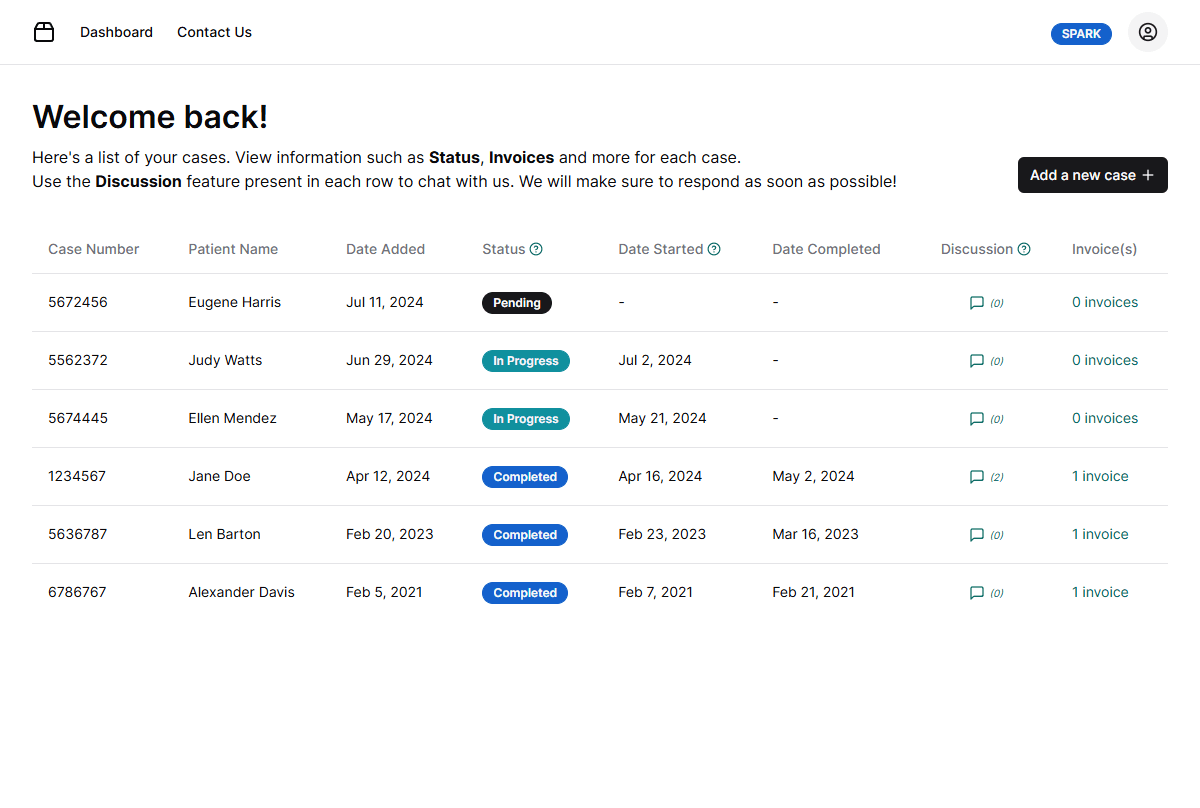Click the Add a new case button
The width and height of the screenshot is (1200, 808).
click(x=1092, y=175)
